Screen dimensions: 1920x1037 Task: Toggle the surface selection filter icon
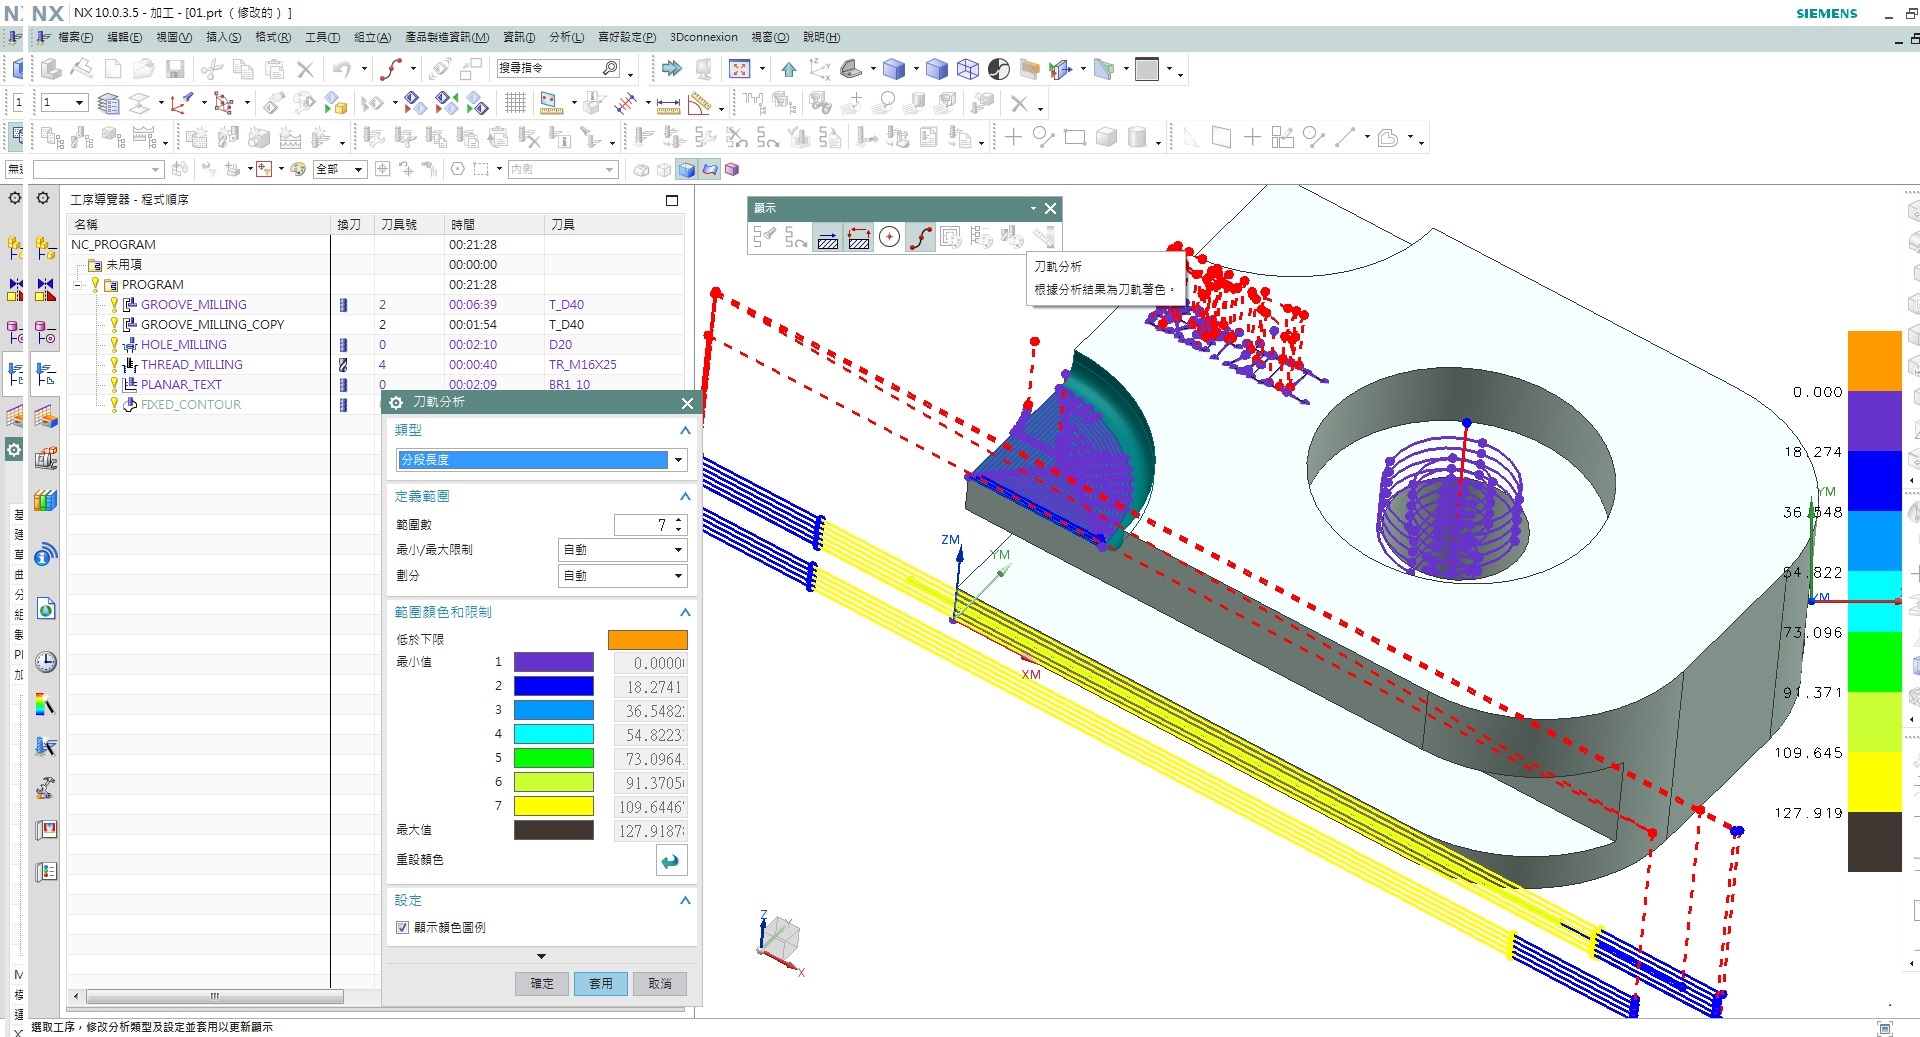coord(709,169)
